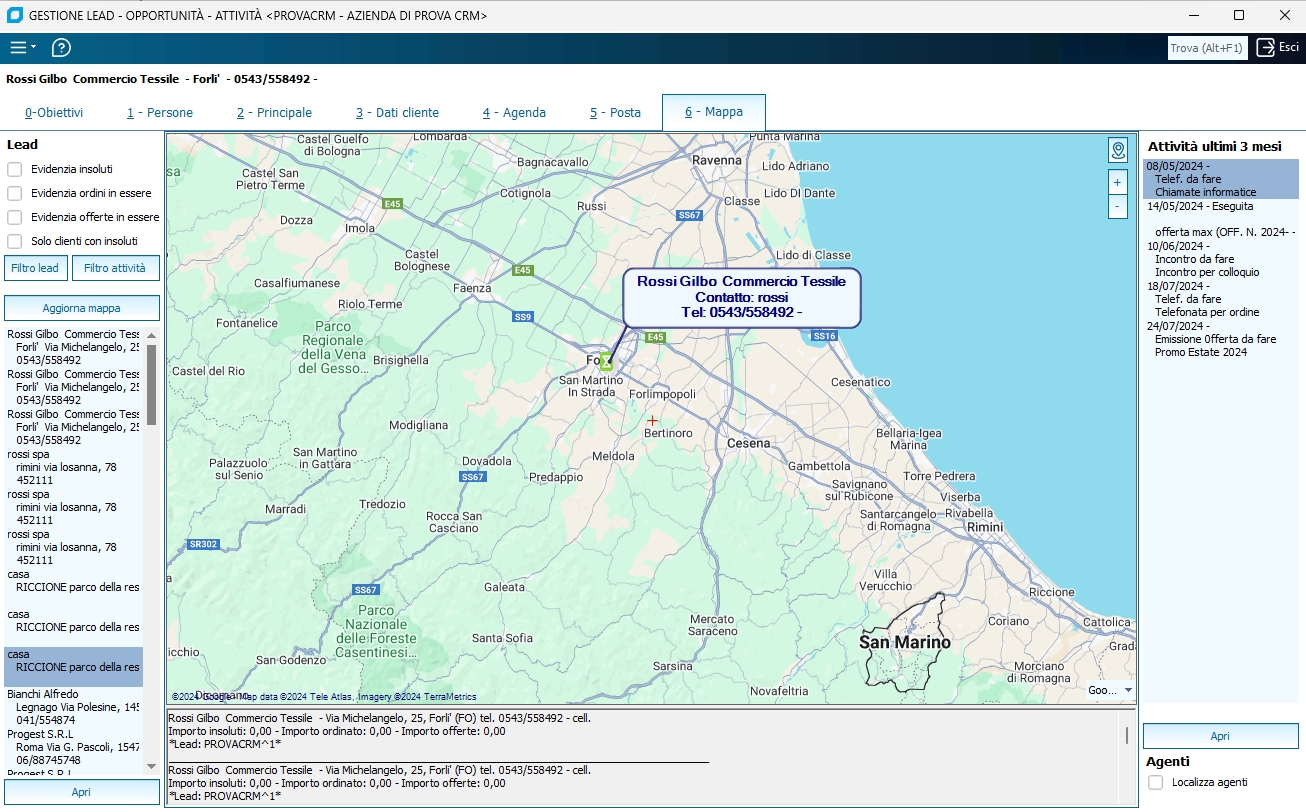Click the red crosshair near Bertinoro

tap(652, 421)
